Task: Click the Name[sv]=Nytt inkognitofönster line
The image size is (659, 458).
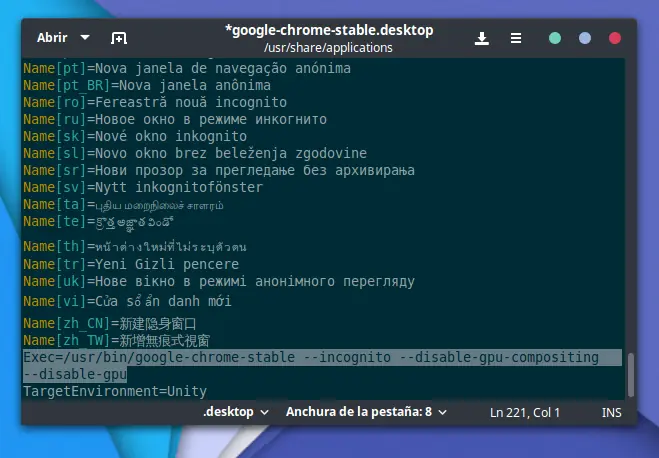Action: coord(143,187)
